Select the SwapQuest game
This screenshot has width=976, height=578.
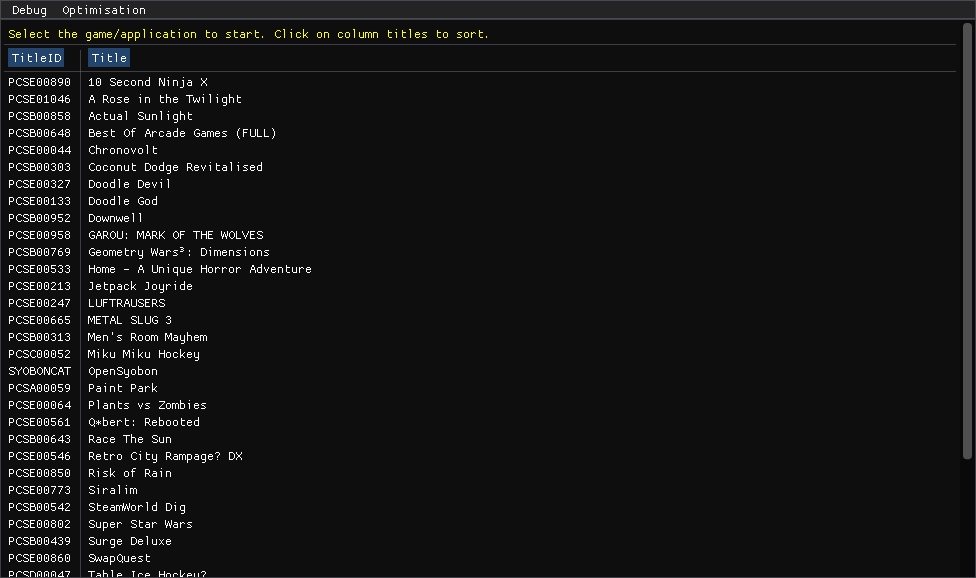(x=120, y=558)
